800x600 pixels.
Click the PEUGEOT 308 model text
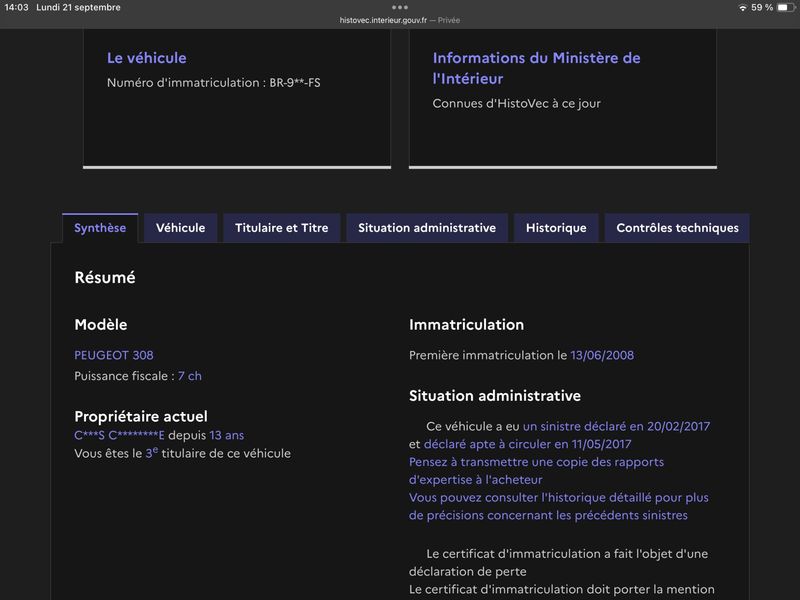coord(114,355)
